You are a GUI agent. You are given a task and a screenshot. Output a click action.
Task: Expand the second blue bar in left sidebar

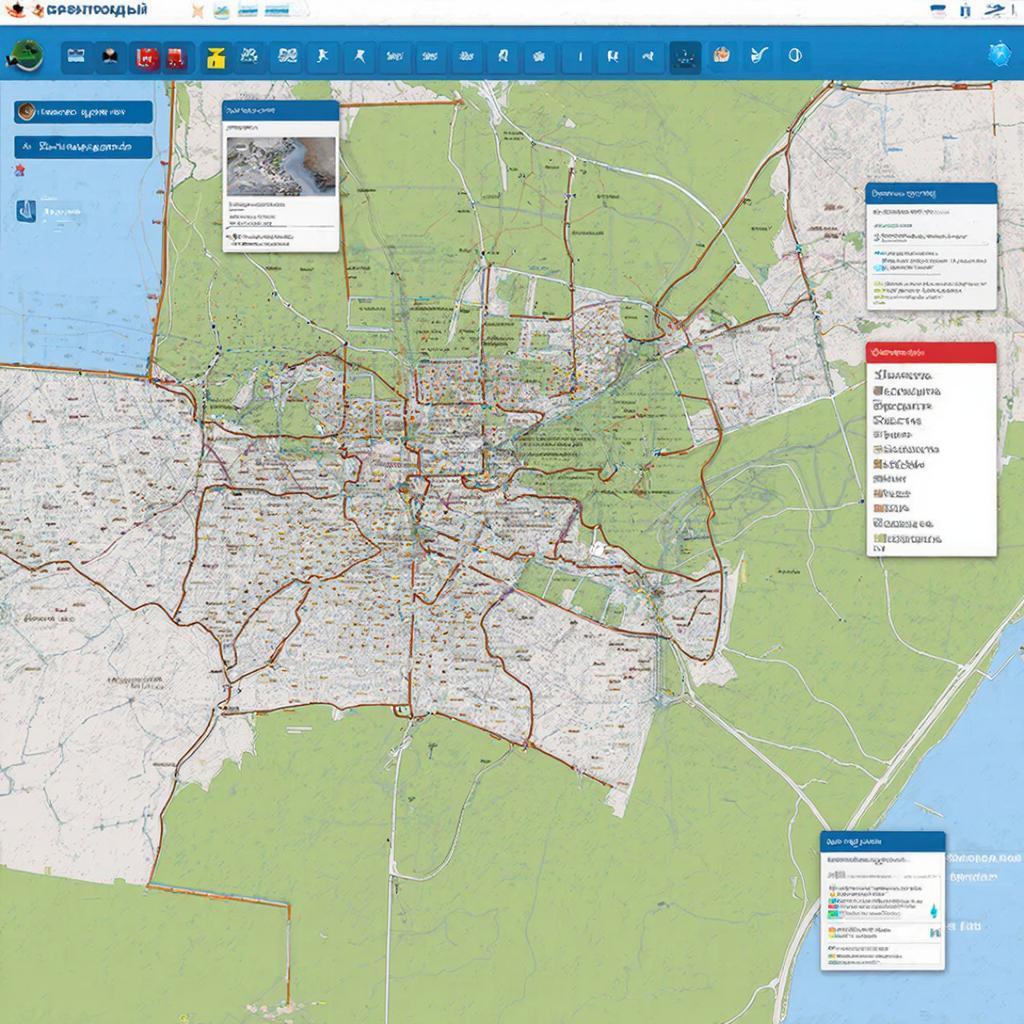point(82,147)
